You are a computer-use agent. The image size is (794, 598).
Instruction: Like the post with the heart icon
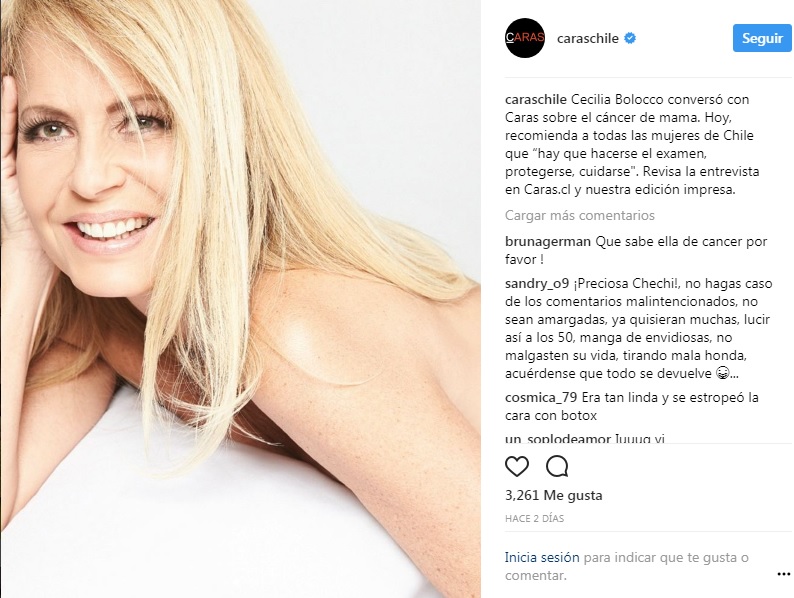517,466
